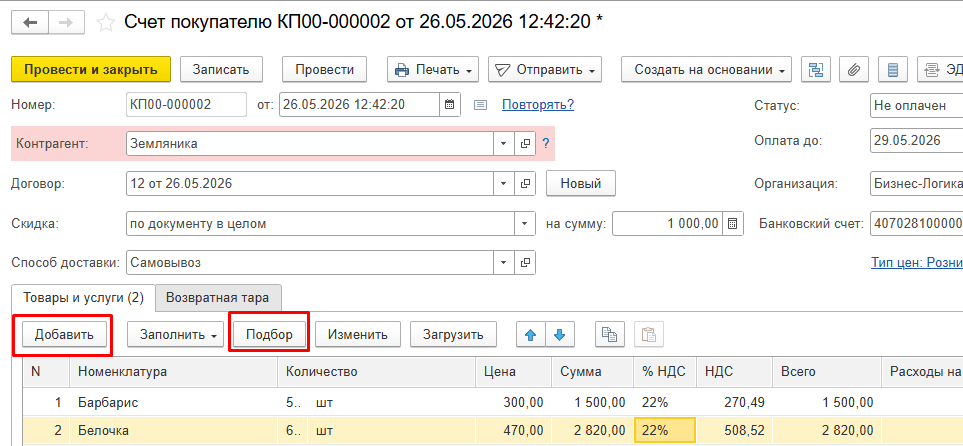Screen dimensions: 963x446
Task: Click the 22% НДС cell in Барбарис row
Action: [x=665, y=403]
